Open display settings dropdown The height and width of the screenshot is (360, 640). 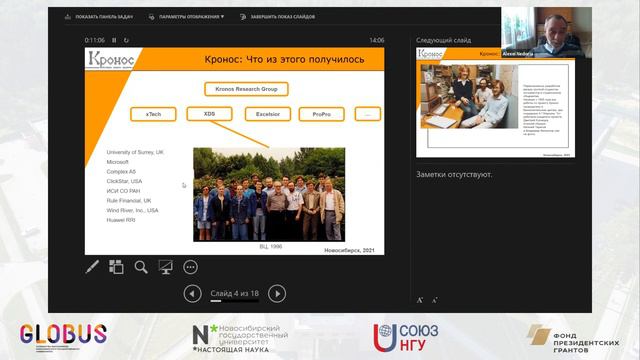click(187, 17)
